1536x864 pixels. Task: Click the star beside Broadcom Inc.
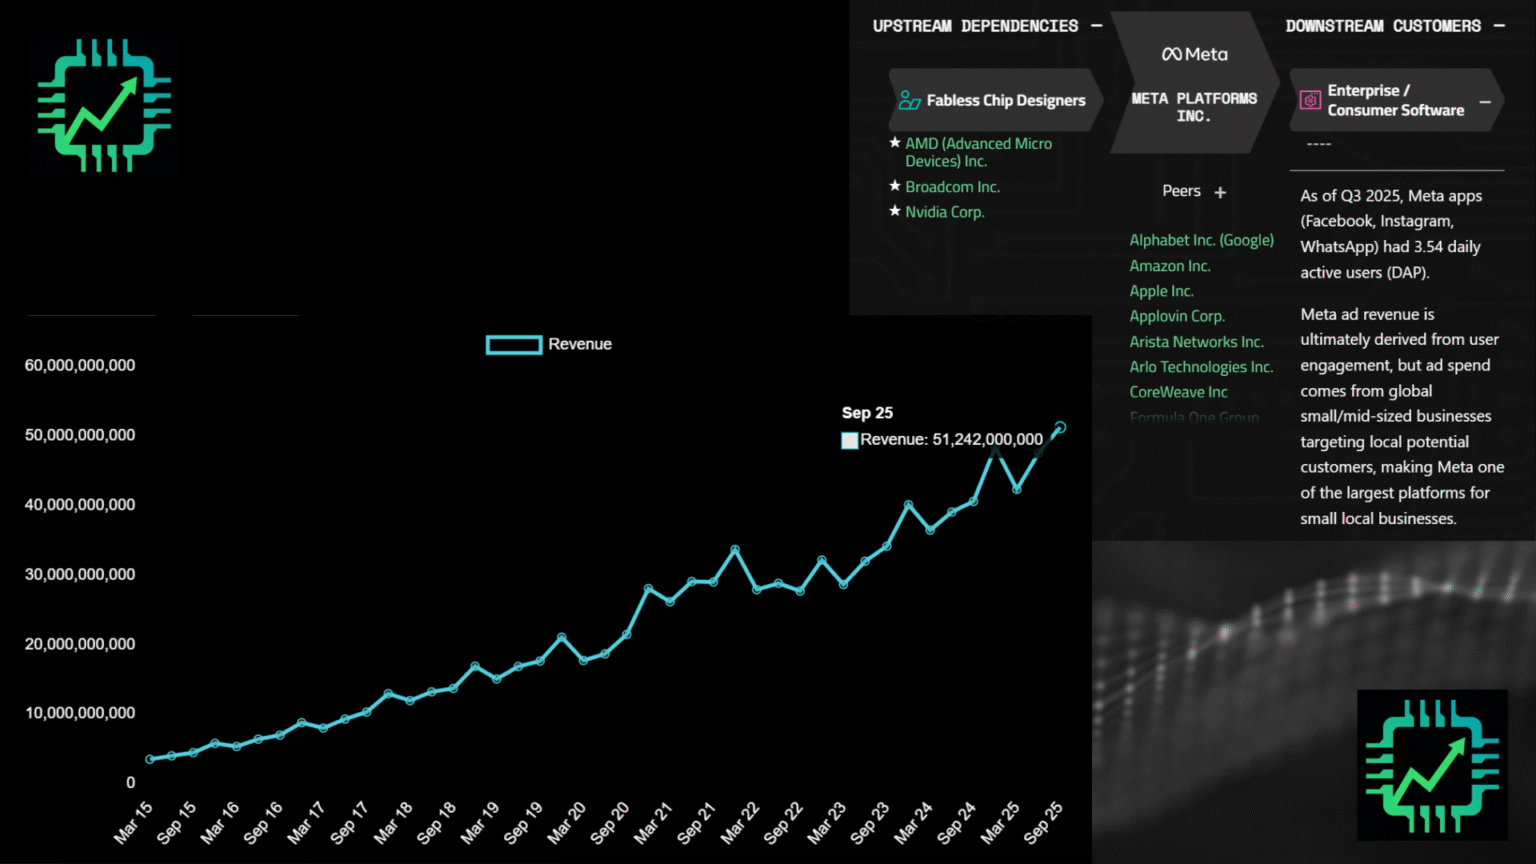click(895, 186)
